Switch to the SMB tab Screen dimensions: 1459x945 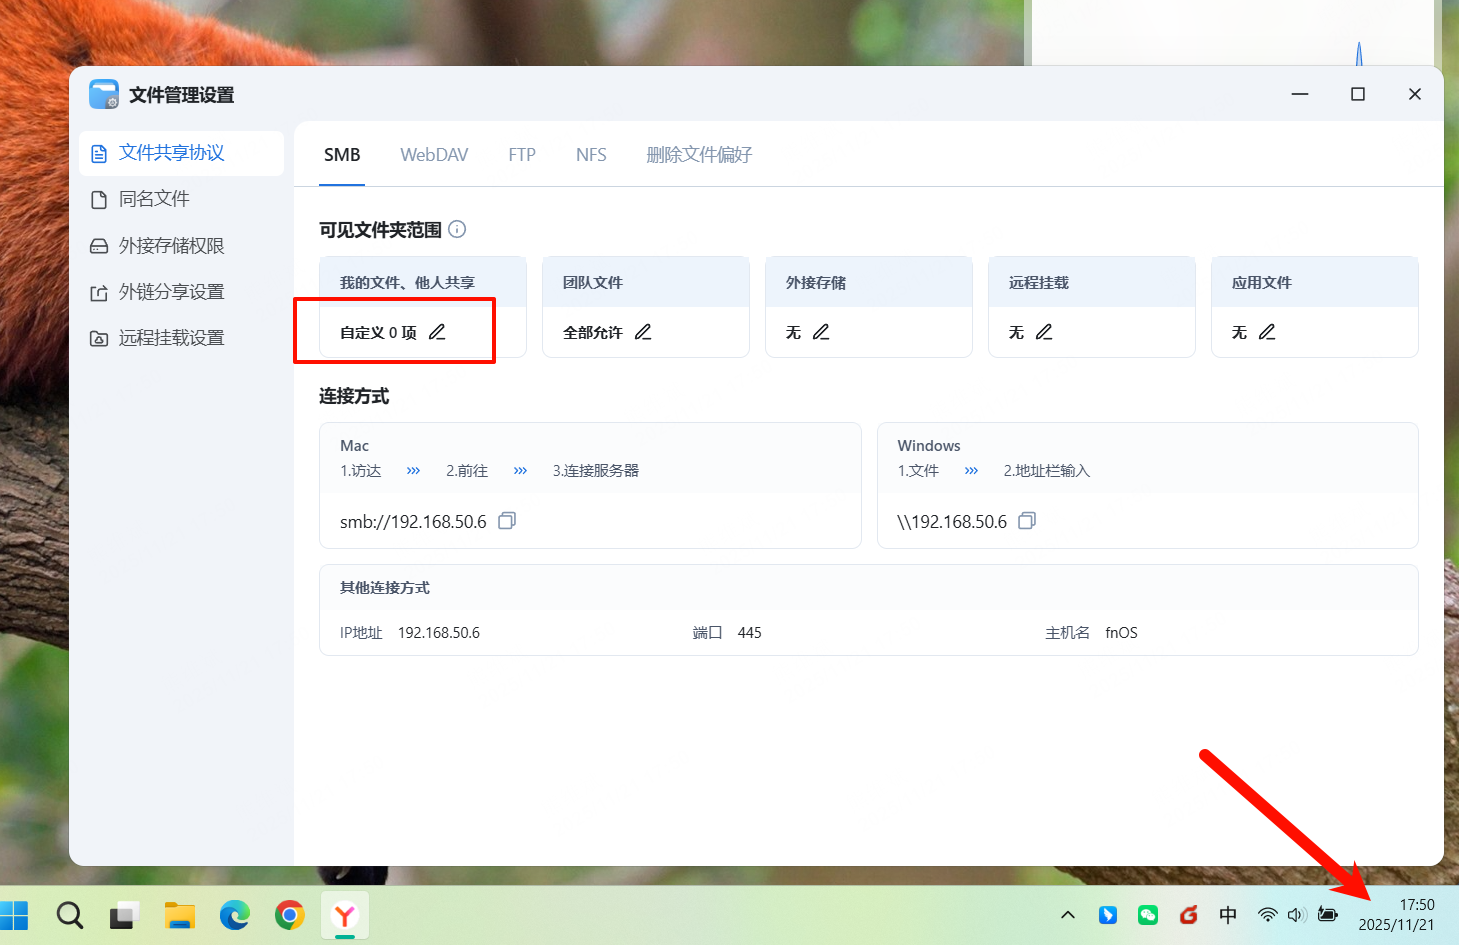tap(342, 155)
